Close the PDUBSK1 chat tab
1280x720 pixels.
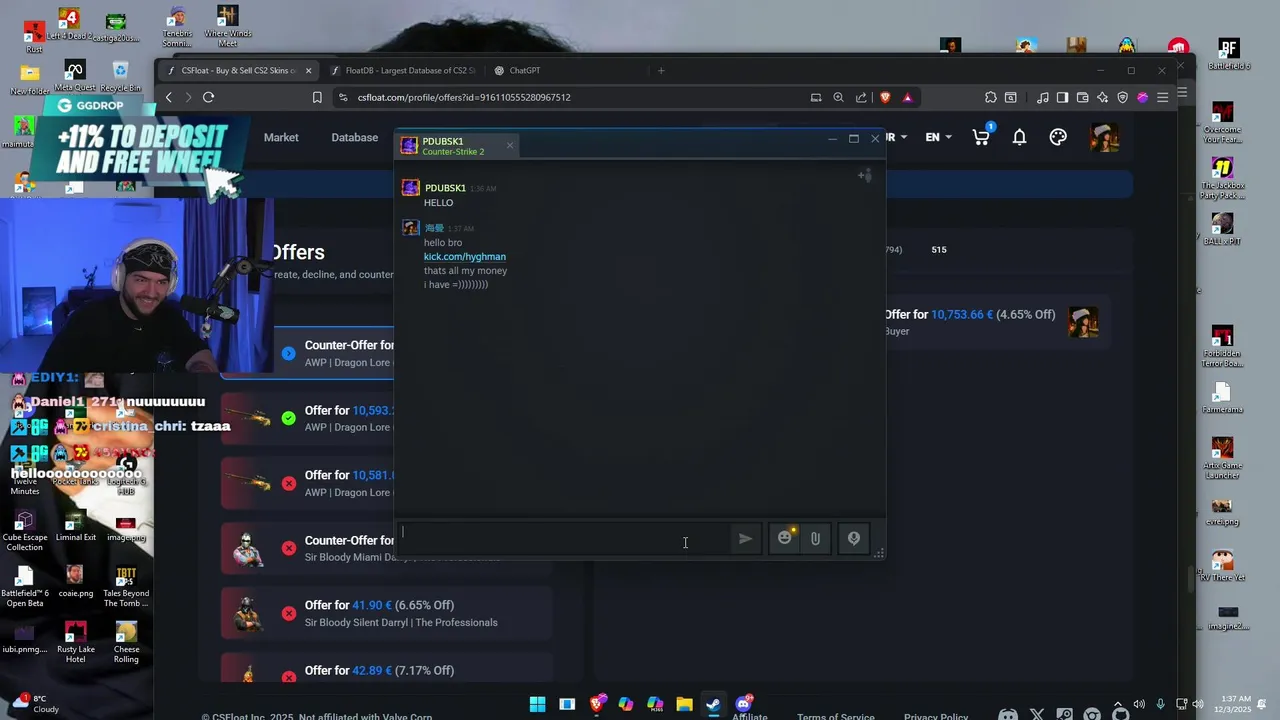509,145
